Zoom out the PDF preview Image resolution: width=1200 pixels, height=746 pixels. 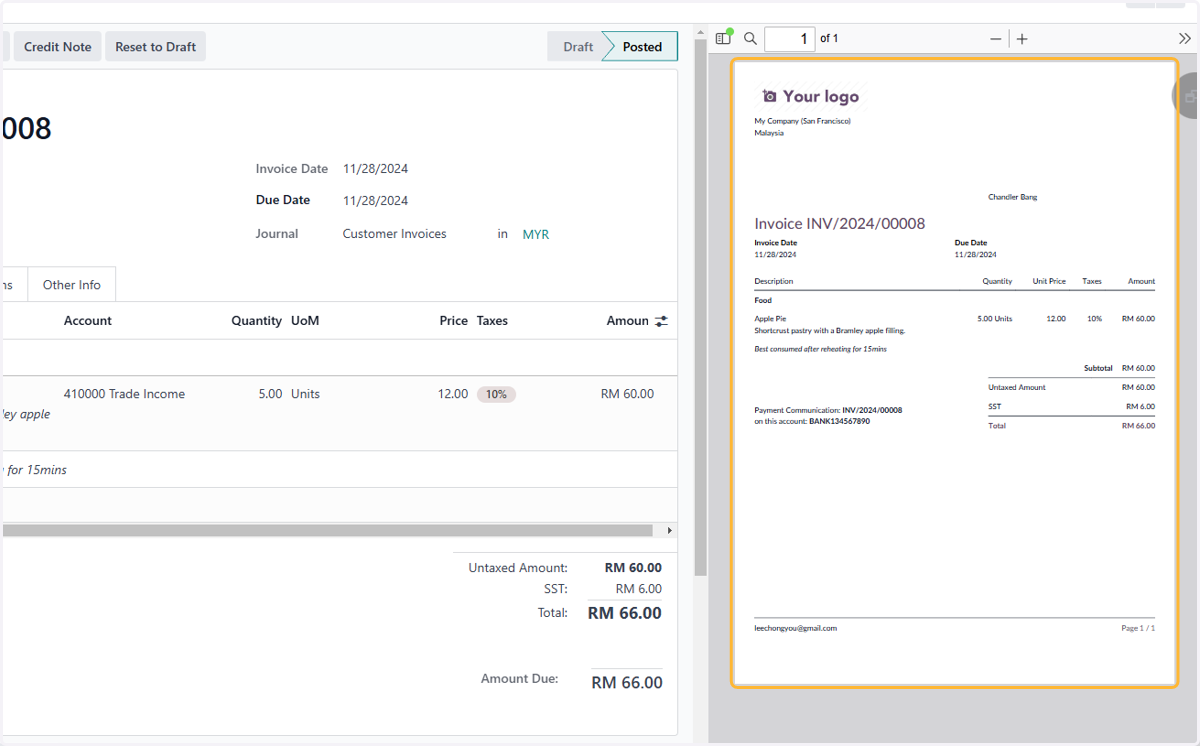[x=996, y=39]
